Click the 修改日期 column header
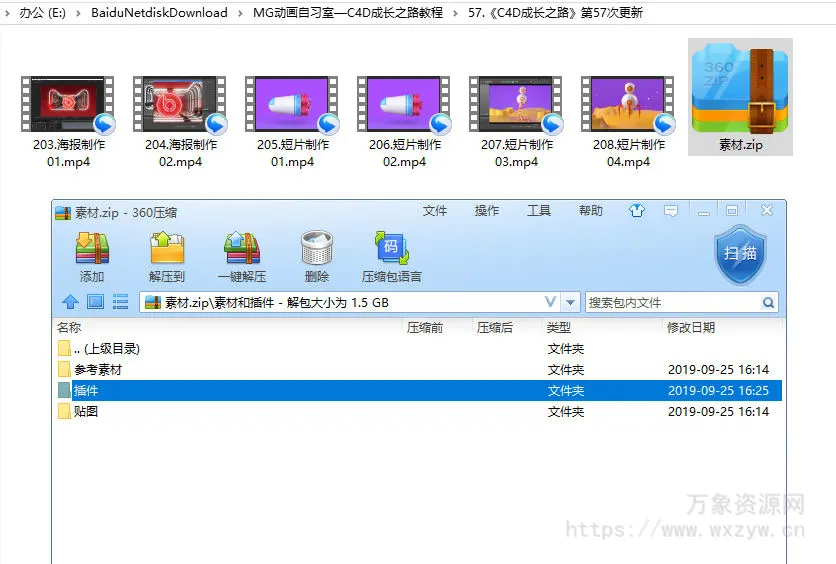 point(690,328)
